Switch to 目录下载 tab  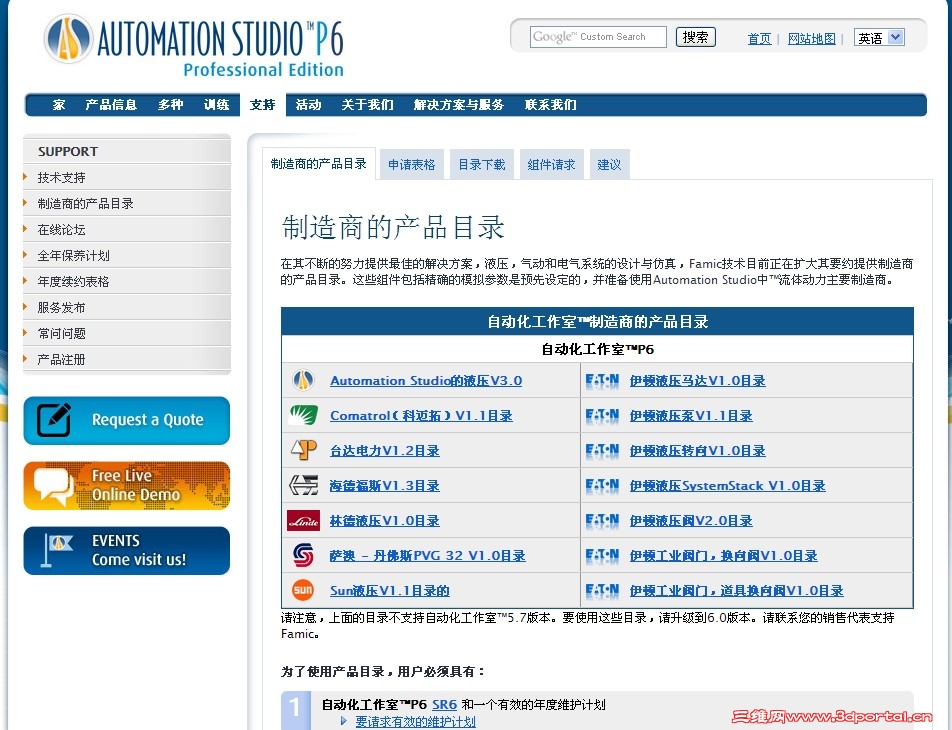[x=481, y=165]
